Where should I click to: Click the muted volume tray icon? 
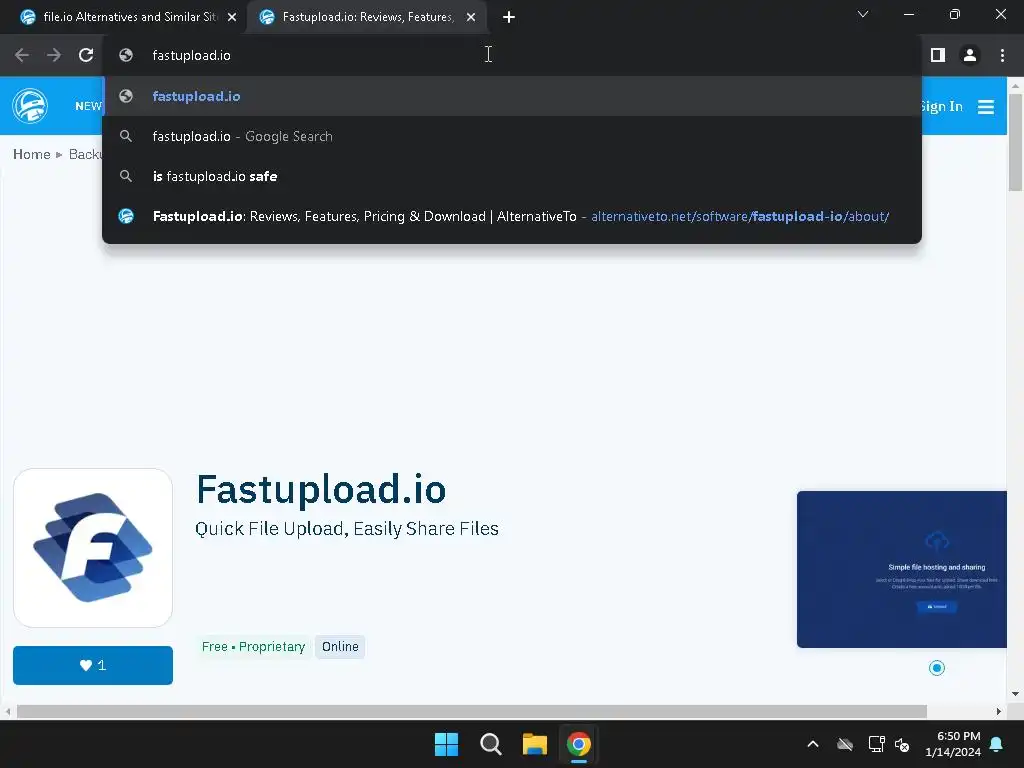click(x=902, y=744)
